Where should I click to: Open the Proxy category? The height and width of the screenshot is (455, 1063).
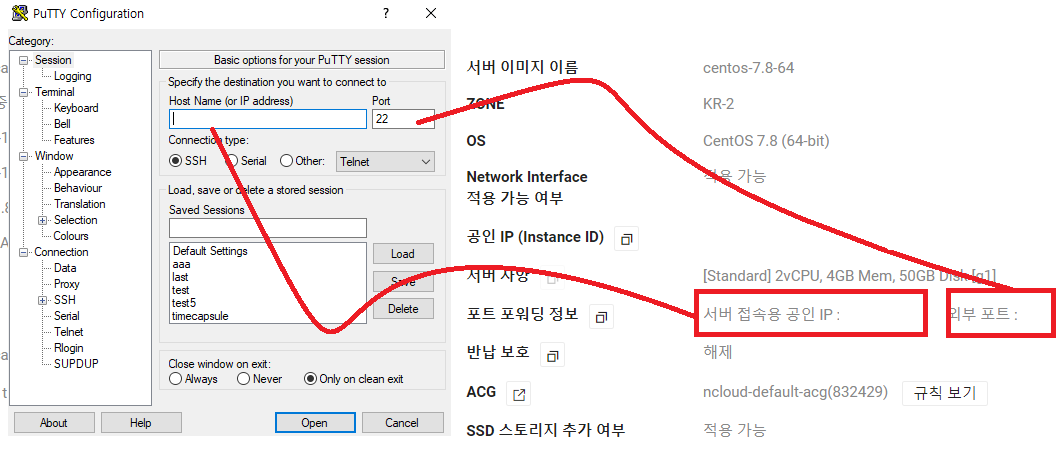tap(66, 284)
